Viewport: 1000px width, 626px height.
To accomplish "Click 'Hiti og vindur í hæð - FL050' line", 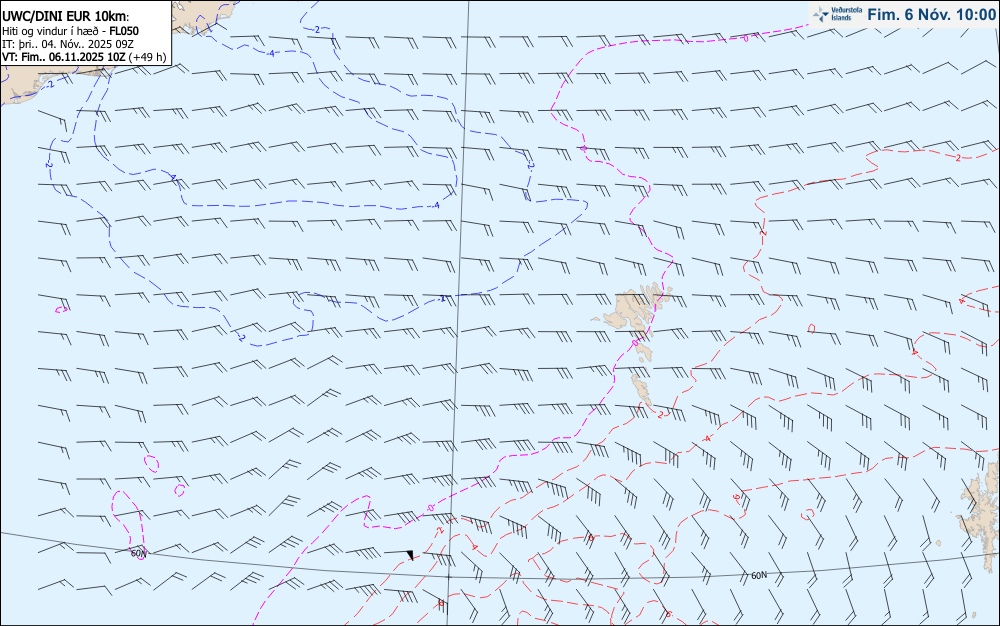I will pos(70,31).
